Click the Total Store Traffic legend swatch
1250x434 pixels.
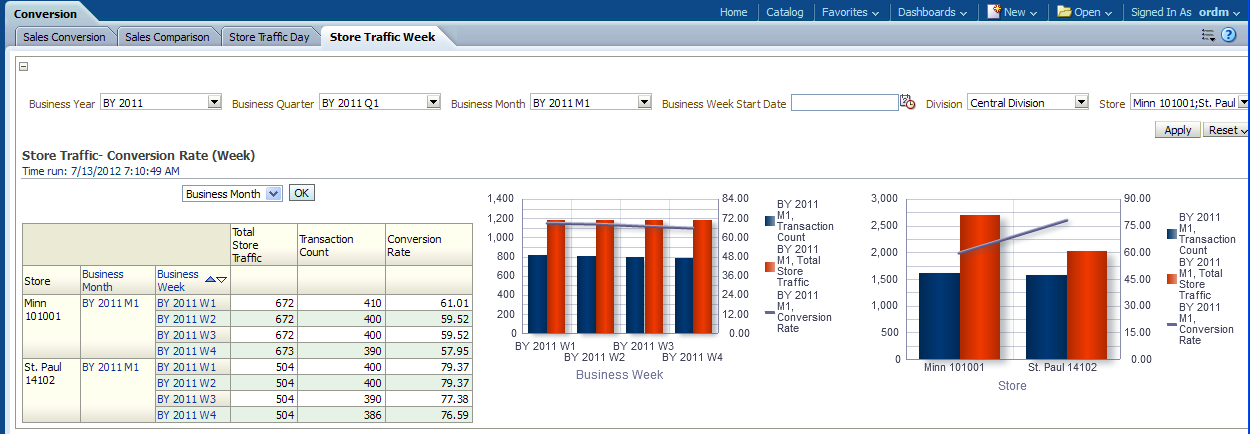click(x=769, y=267)
